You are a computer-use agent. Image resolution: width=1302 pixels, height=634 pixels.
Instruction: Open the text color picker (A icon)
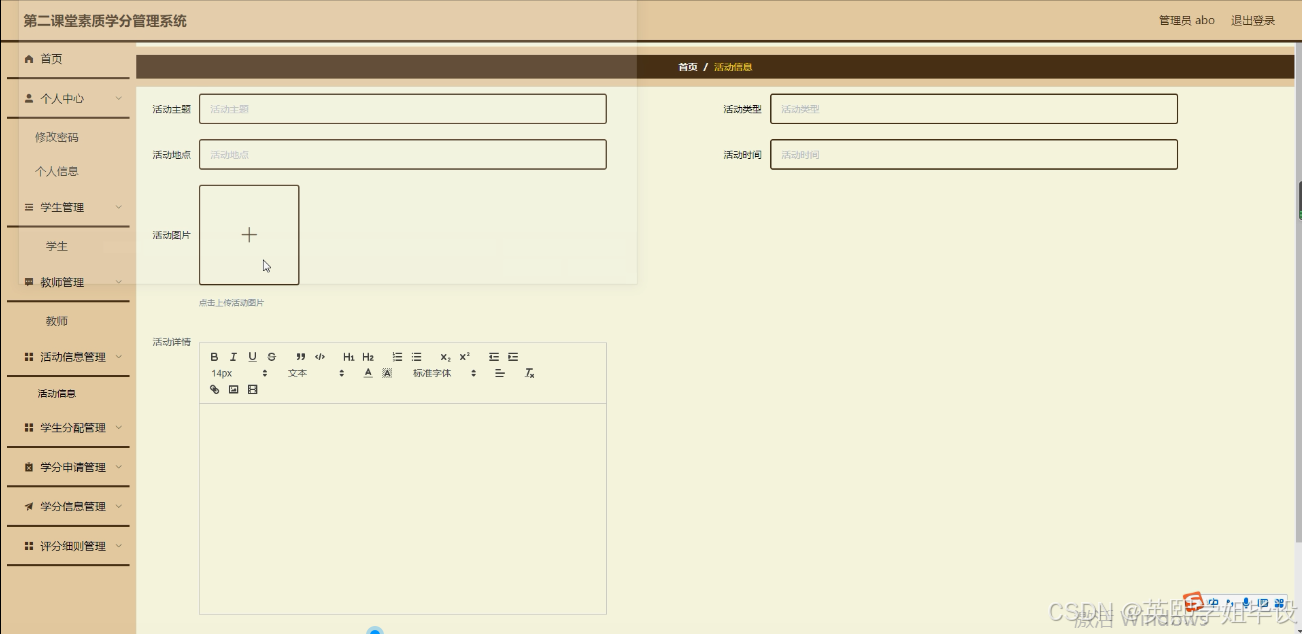click(x=368, y=373)
